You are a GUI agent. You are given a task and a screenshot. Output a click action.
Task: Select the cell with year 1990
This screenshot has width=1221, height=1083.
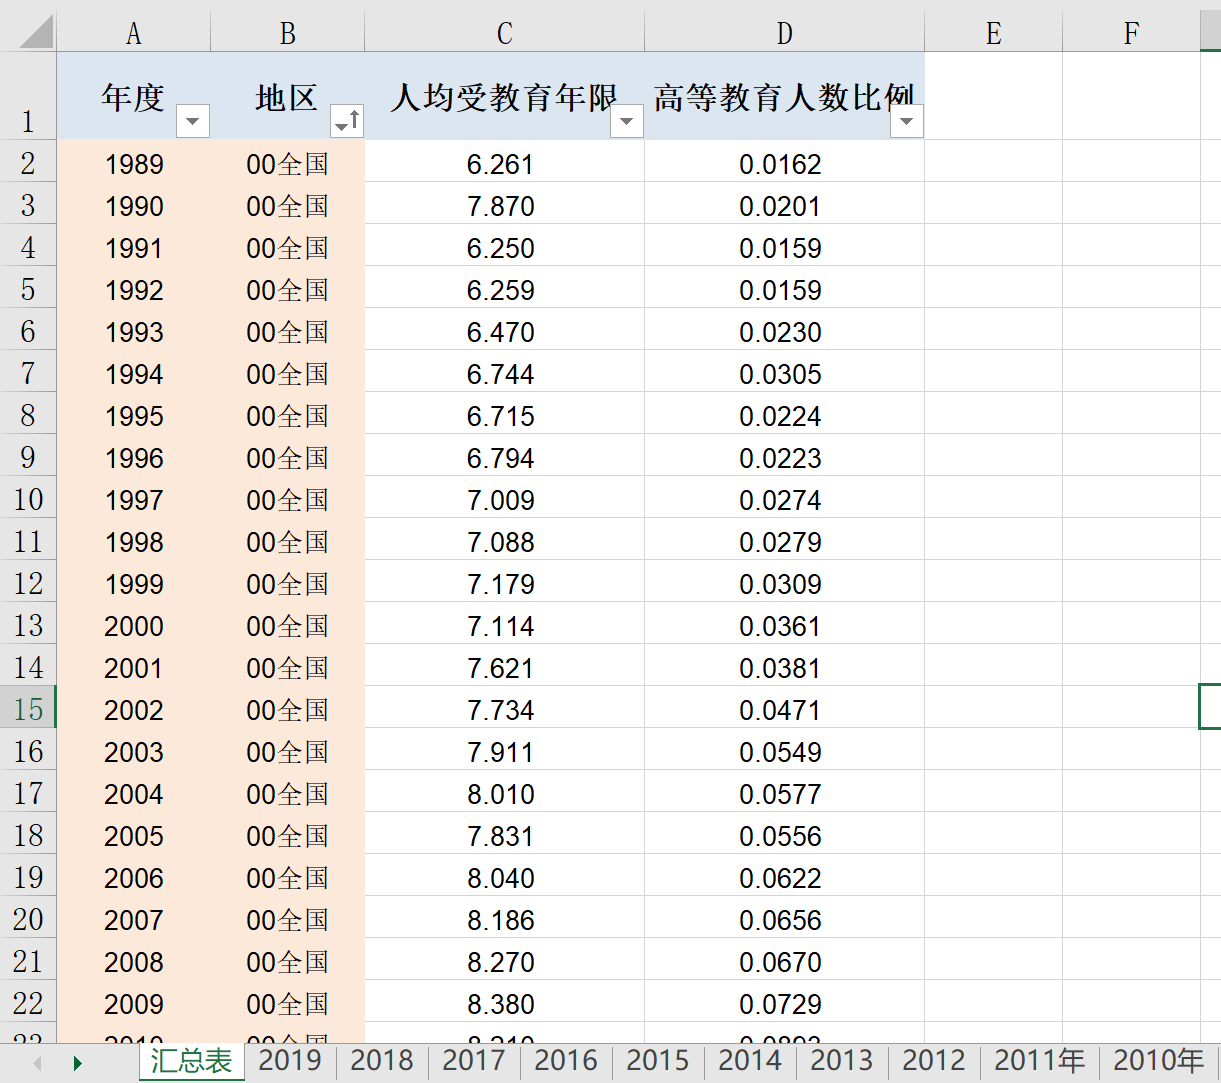pyautogui.click(x=134, y=205)
